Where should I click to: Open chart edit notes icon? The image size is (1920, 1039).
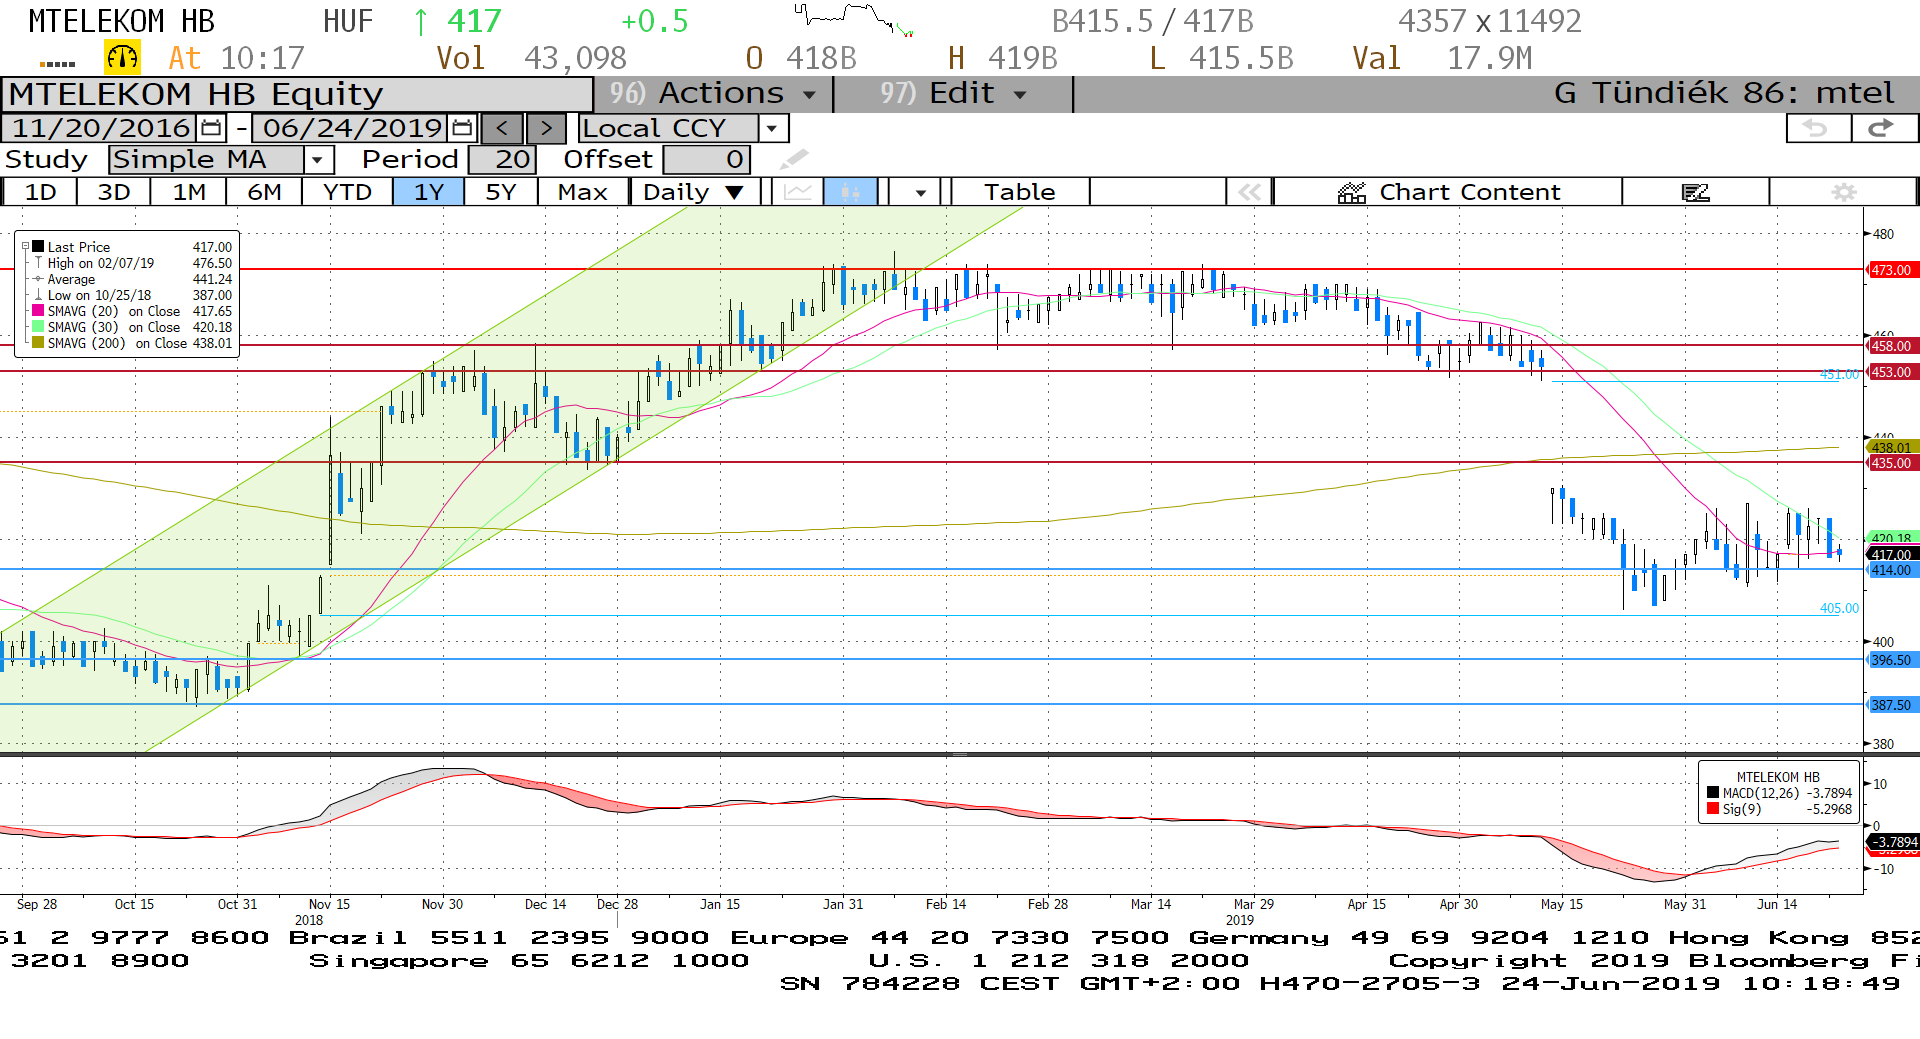click(x=1696, y=192)
